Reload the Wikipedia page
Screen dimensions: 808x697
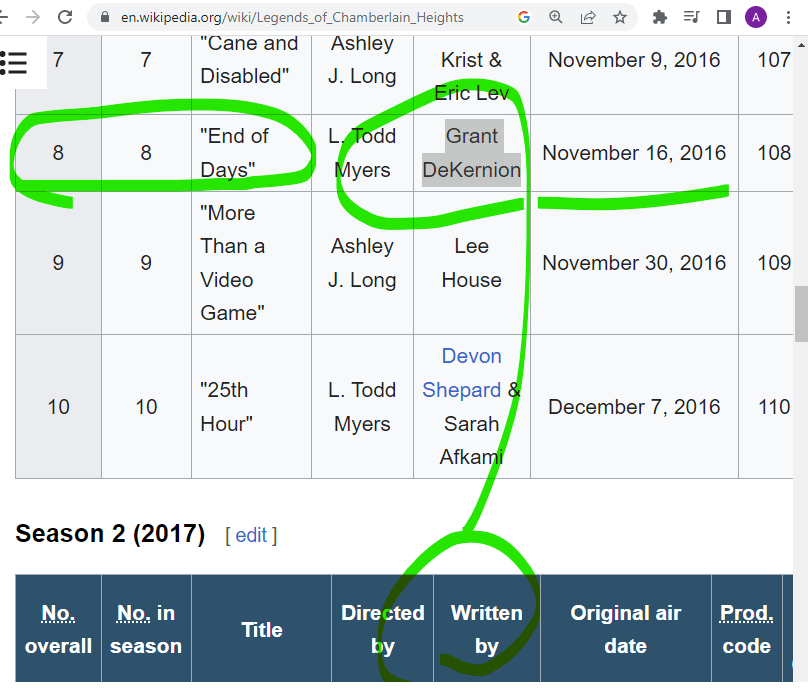[x=66, y=17]
